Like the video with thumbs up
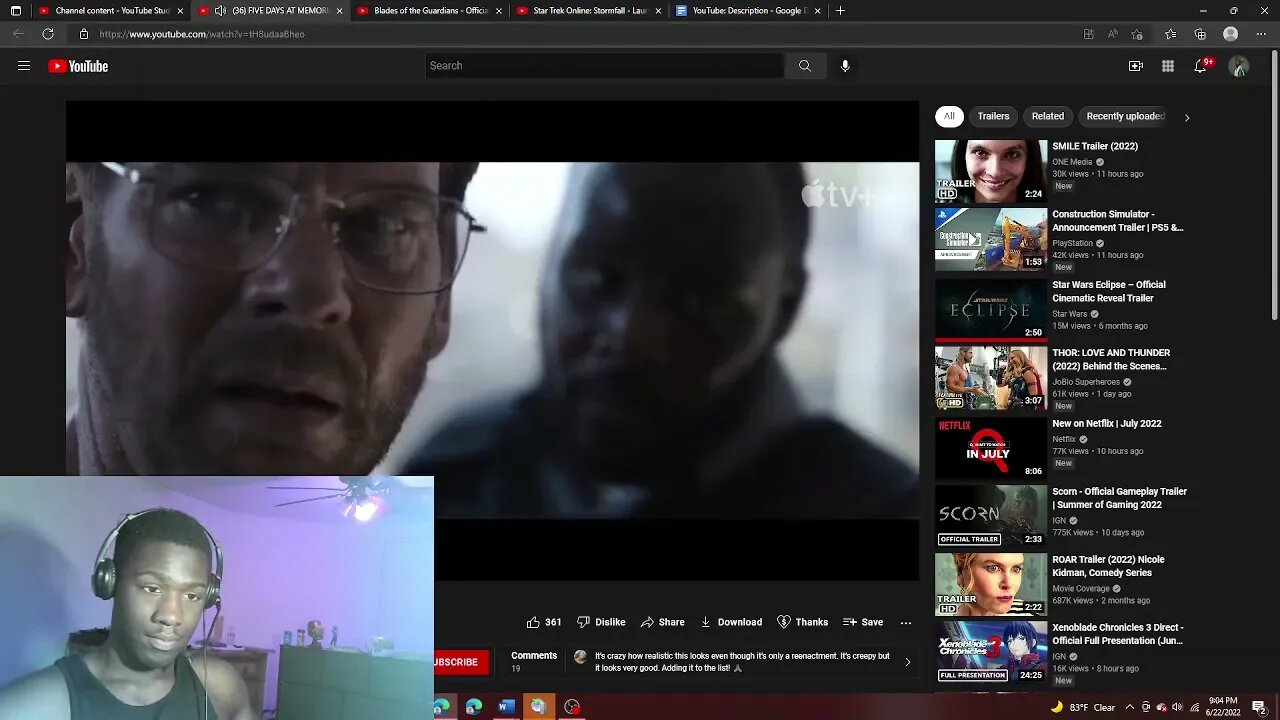The width and height of the screenshot is (1280, 720). [x=544, y=622]
